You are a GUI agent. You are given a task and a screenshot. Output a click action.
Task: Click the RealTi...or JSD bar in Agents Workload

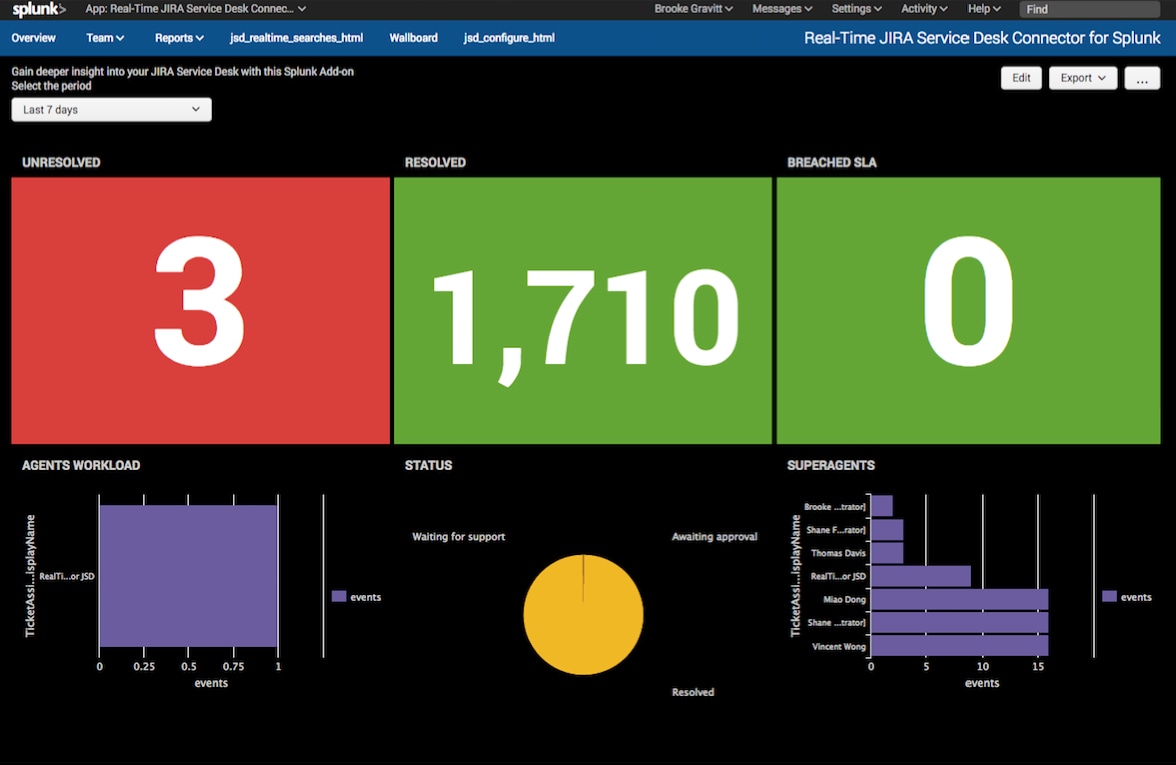tap(188, 575)
